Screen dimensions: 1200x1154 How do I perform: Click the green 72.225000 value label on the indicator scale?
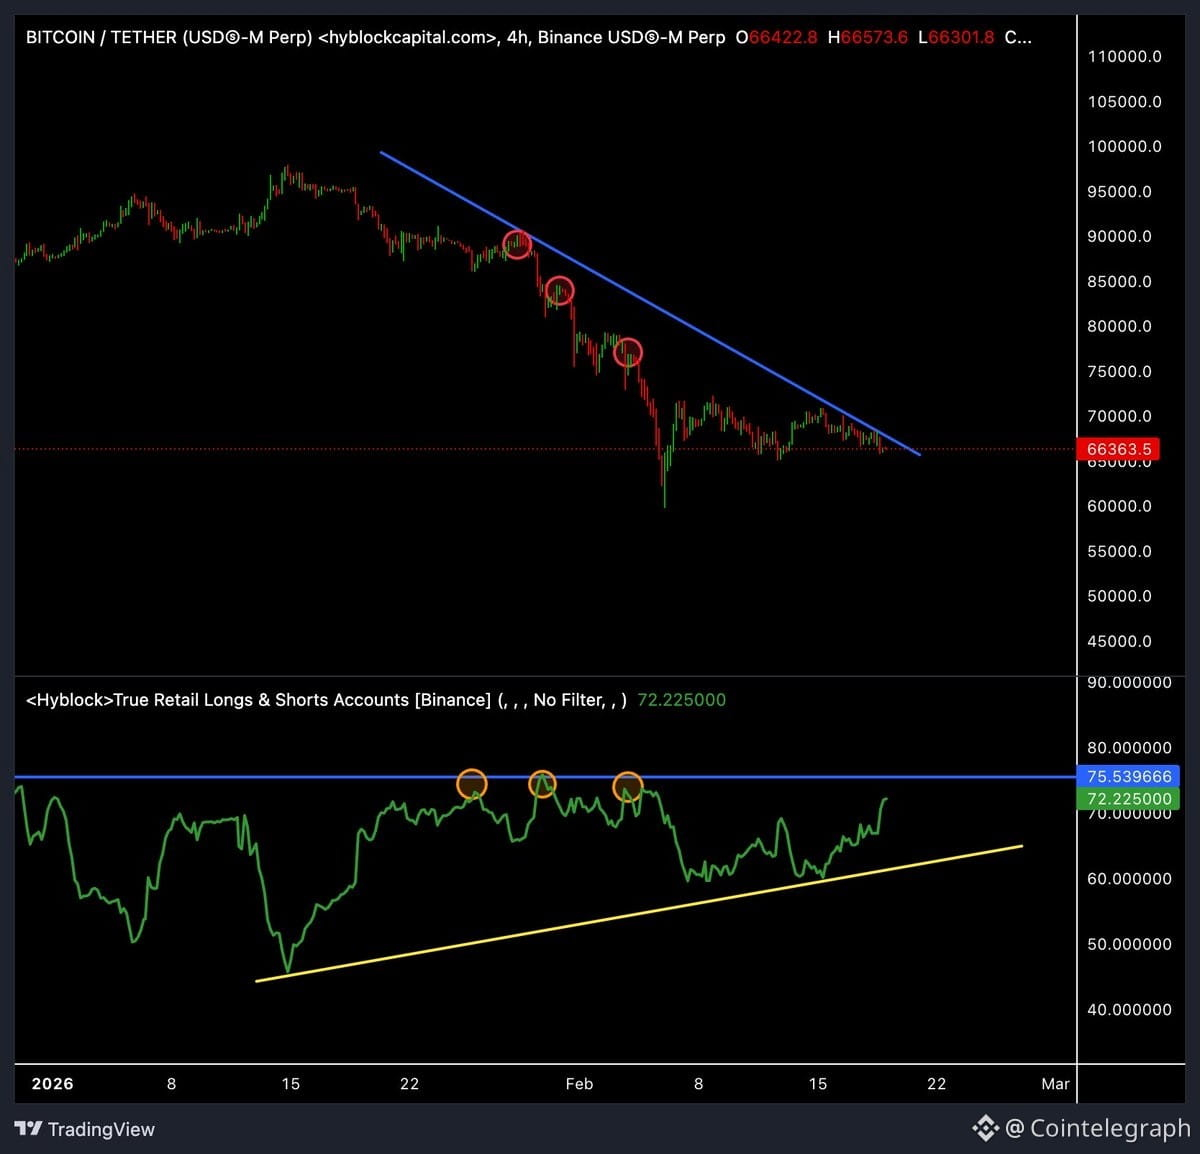[1128, 798]
